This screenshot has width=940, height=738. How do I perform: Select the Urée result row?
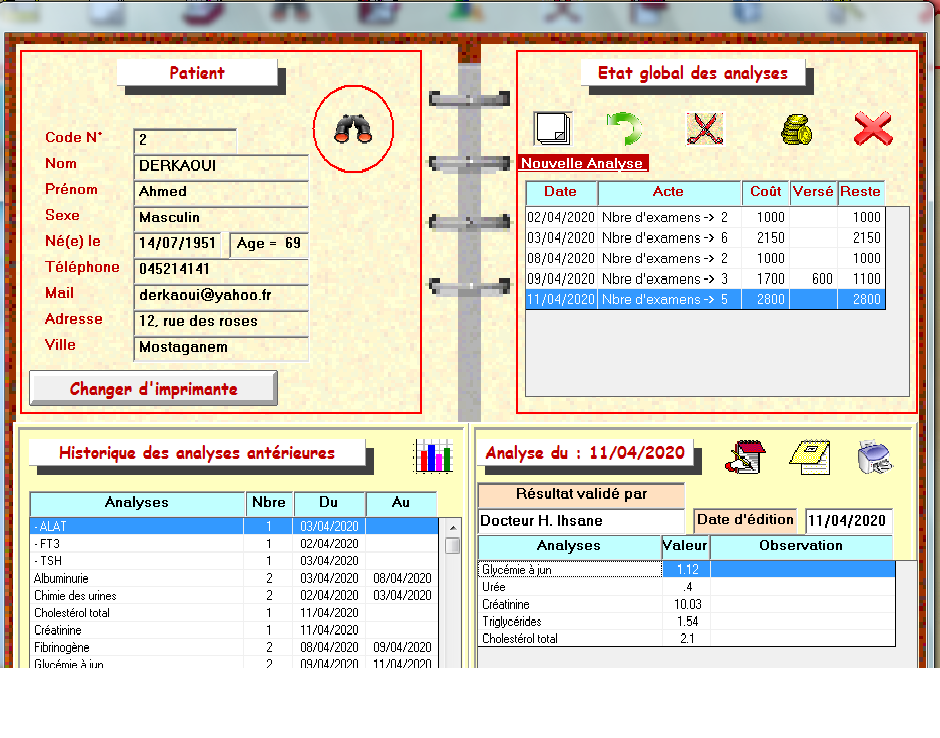pyautogui.click(x=687, y=587)
